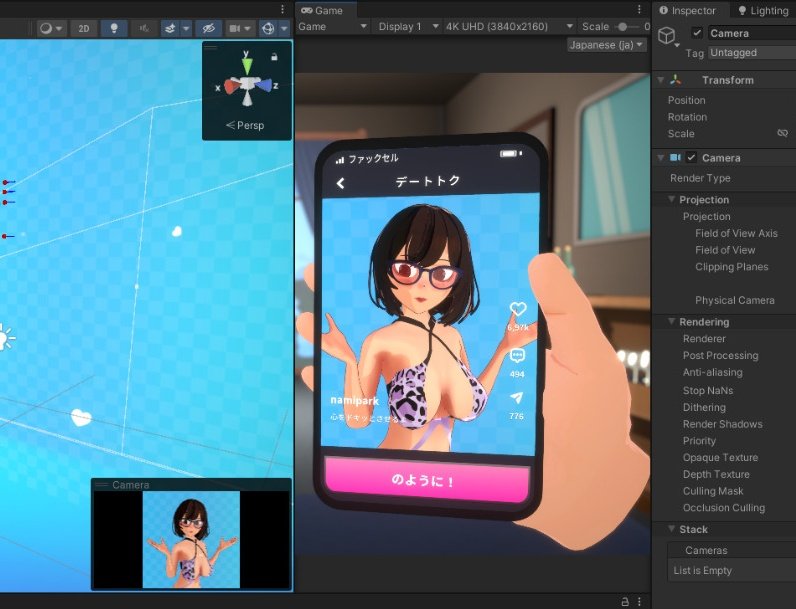The image size is (796, 609).
Task: Tap the comment bubble icon on phone
Action: pyautogui.click(x=517, y=355)
